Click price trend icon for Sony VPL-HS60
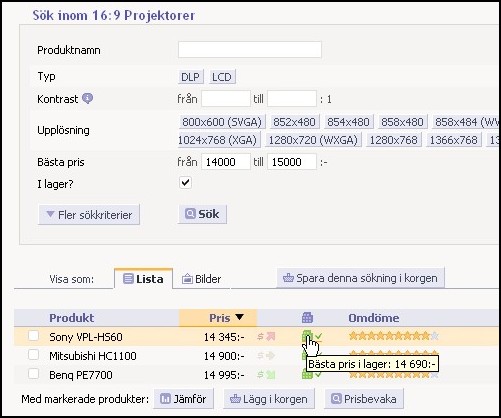Viewport: 501px width, 418px height. pos(266,337)
